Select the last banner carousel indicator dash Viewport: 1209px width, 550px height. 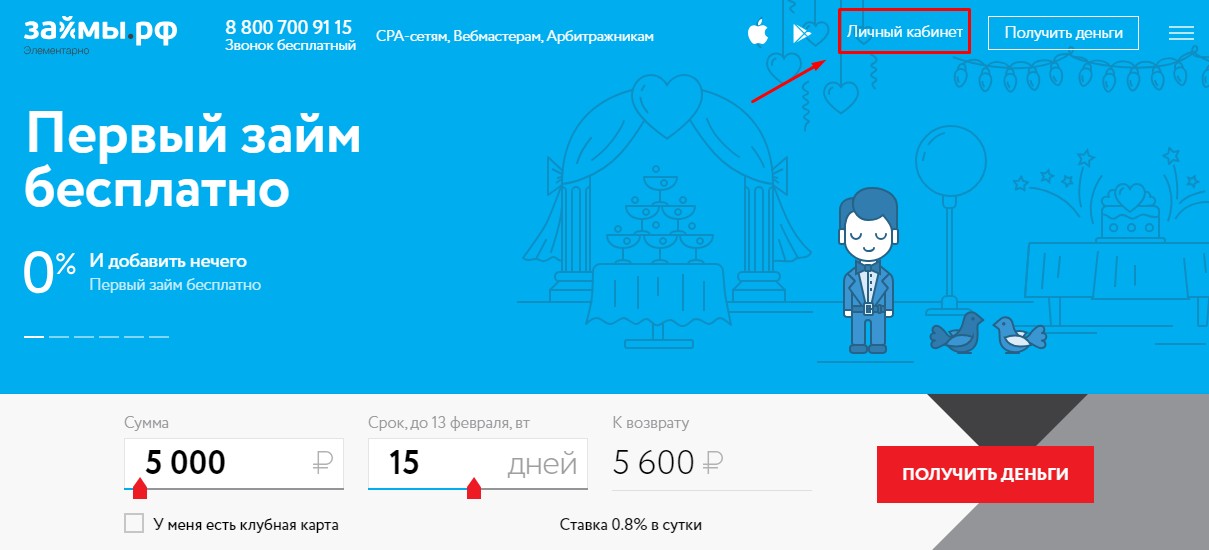click(159, 337)
